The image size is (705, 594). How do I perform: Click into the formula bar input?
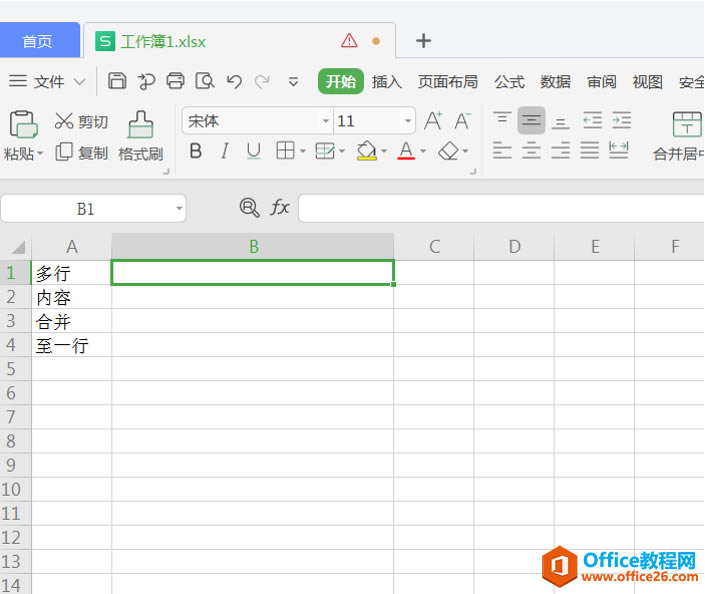501,208
